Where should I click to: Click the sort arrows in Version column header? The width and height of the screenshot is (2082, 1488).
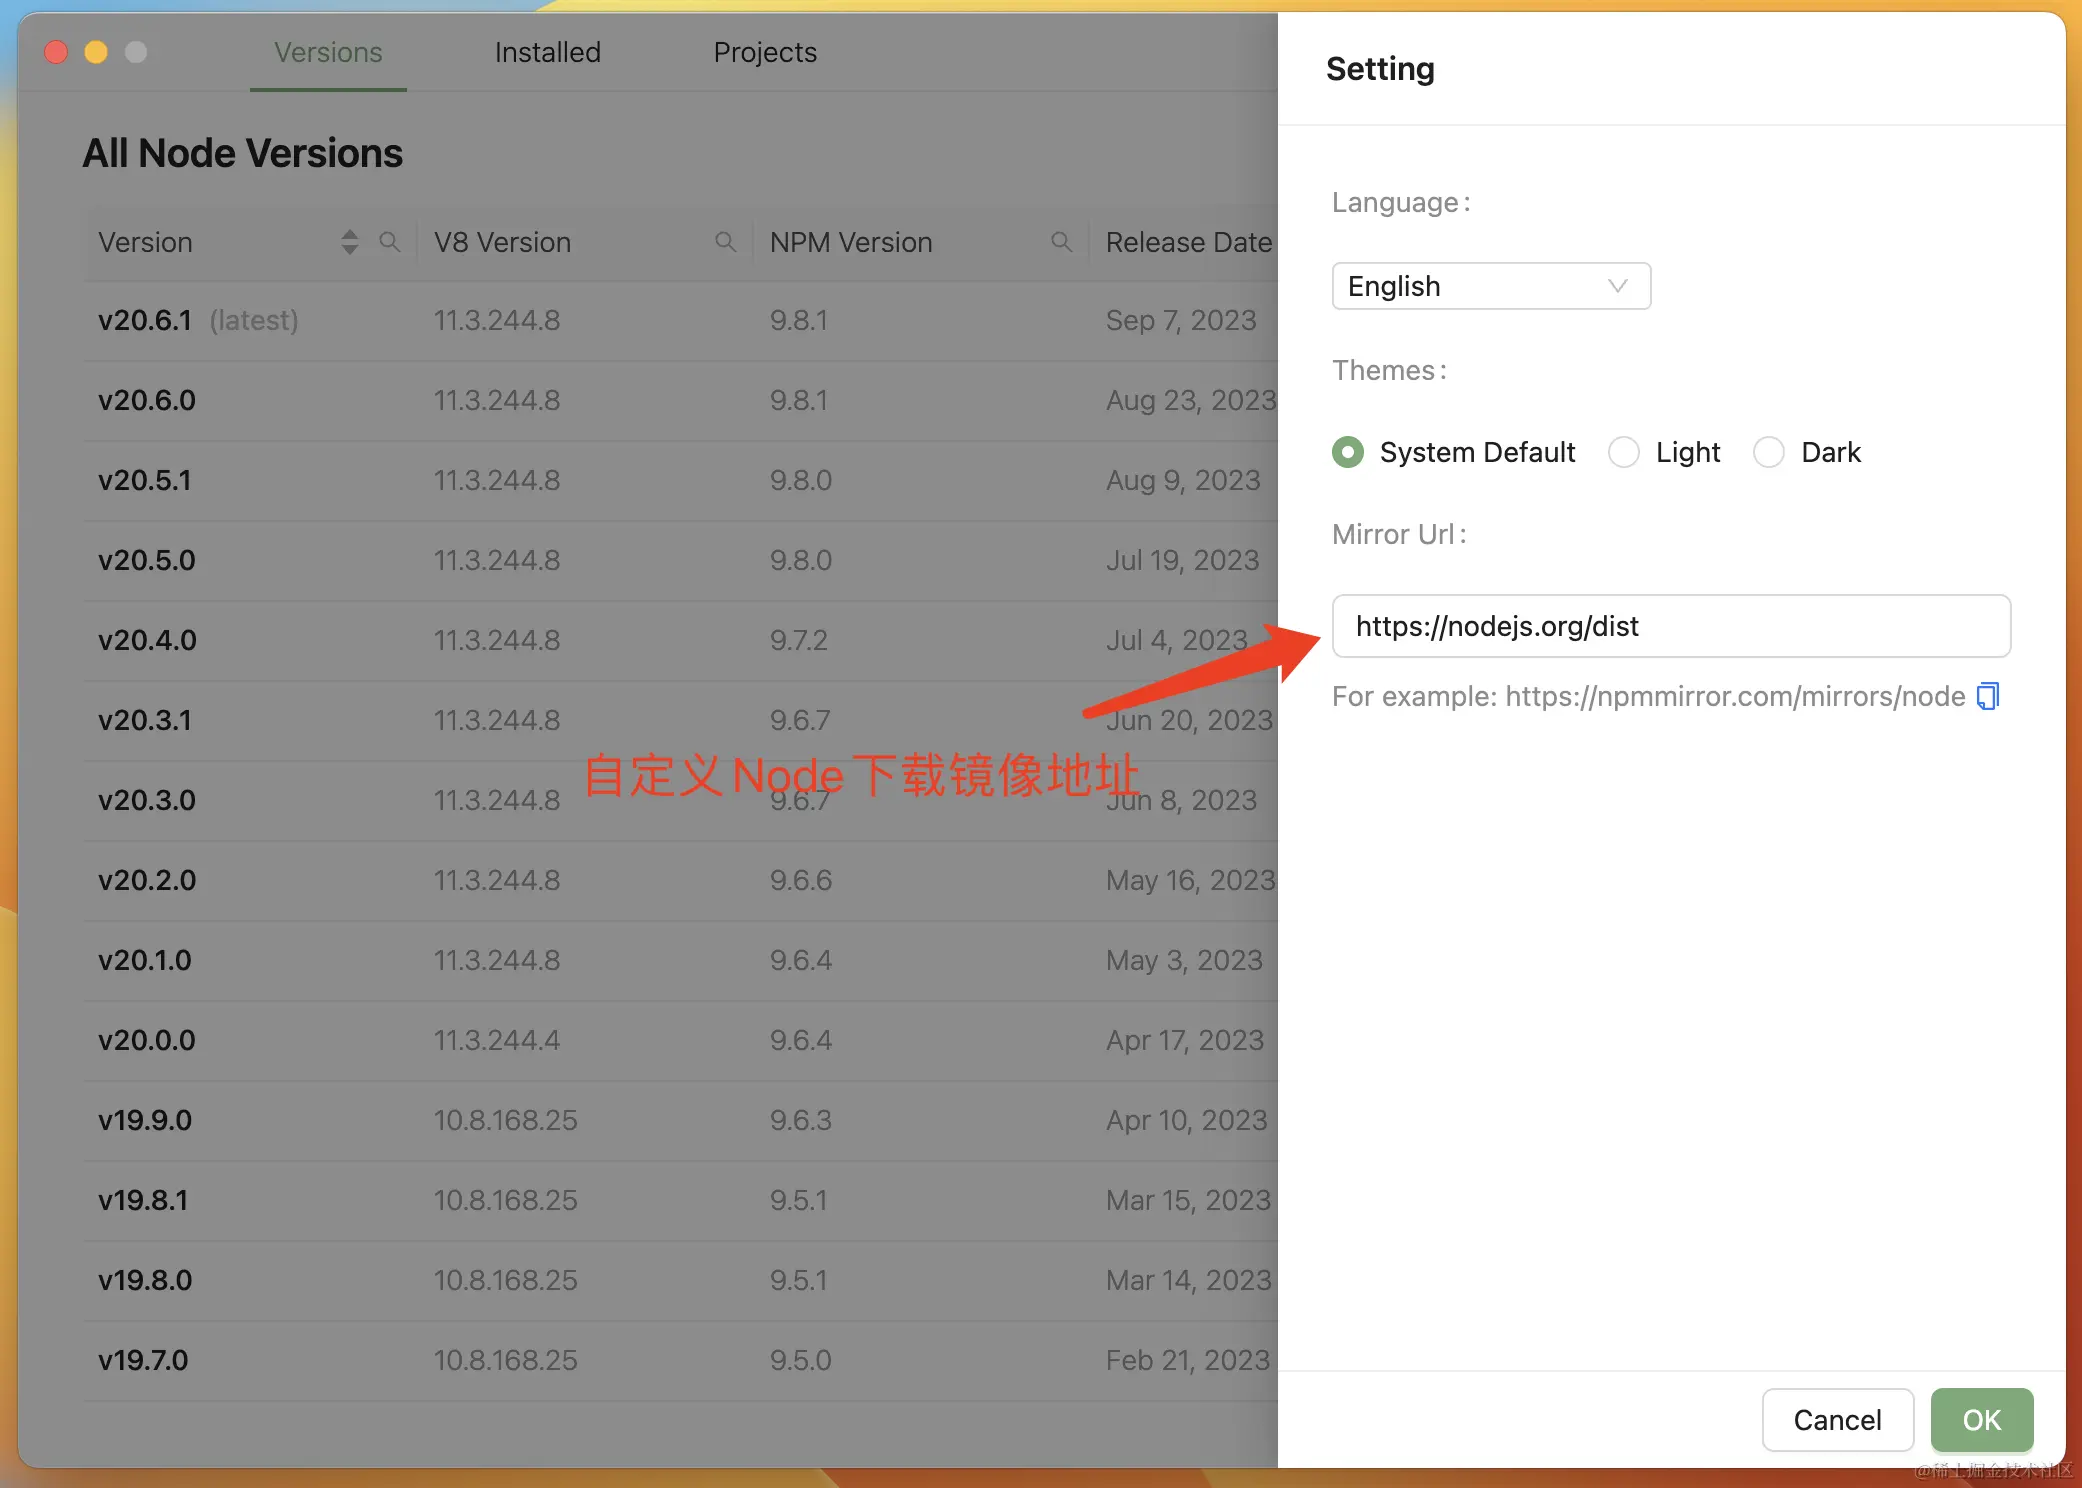click(349, 242)
